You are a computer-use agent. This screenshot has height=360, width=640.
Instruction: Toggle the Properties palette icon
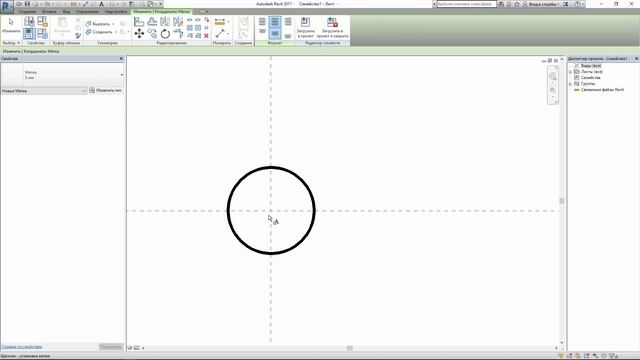pos(29,33)
